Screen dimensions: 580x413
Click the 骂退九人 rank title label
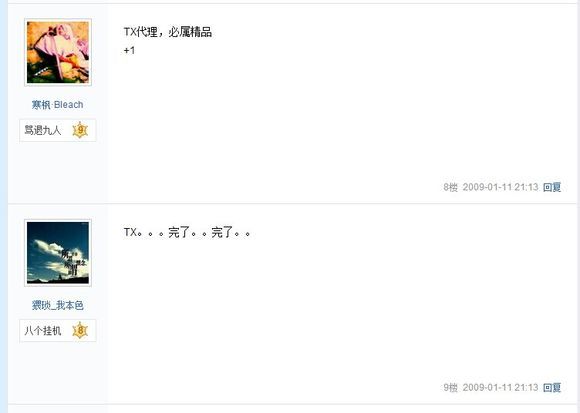[43, 130]
